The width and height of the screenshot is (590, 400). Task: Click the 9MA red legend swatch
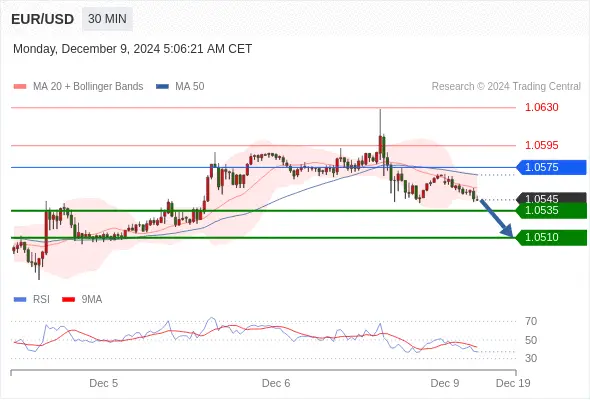point(68,300)
